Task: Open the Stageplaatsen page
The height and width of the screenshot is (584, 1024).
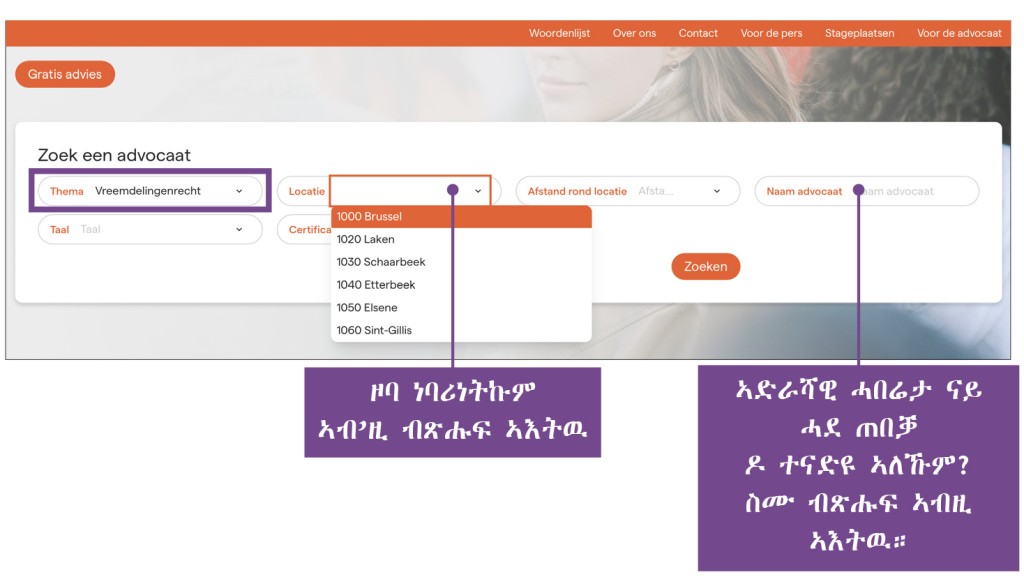Action: click(x=859, y=33)
